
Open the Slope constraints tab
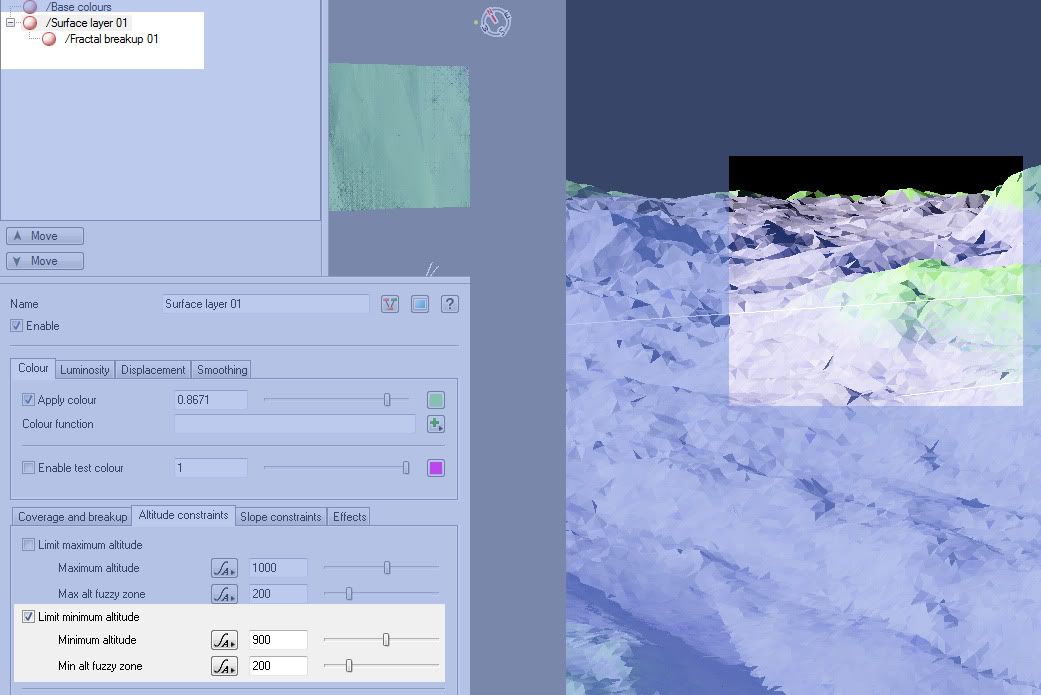(x=280, y=517)
